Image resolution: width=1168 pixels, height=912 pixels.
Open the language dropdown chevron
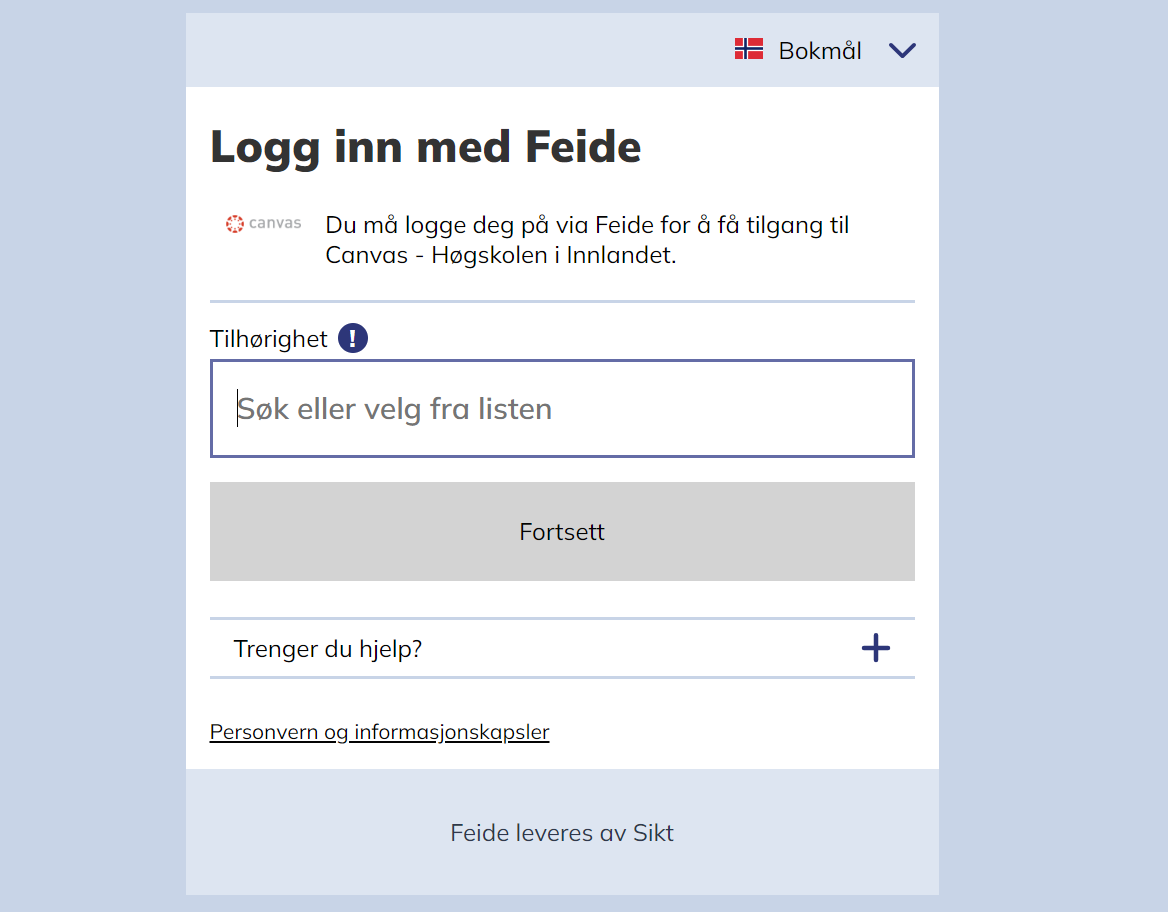coord(902,51)
